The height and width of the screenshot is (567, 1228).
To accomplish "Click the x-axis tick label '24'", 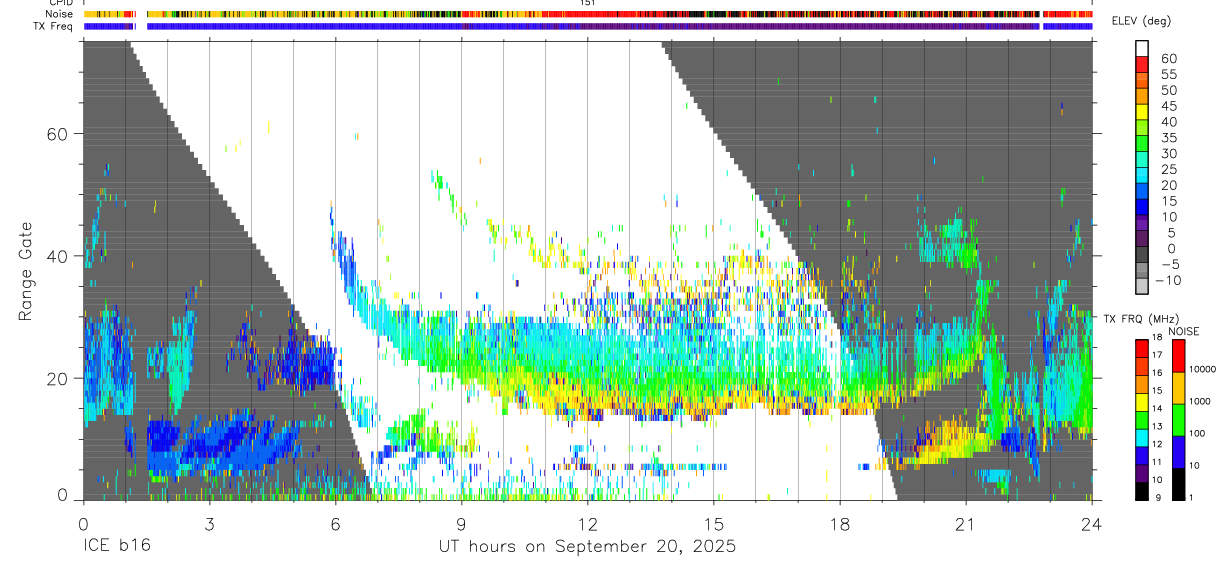I will [1092, 524].
